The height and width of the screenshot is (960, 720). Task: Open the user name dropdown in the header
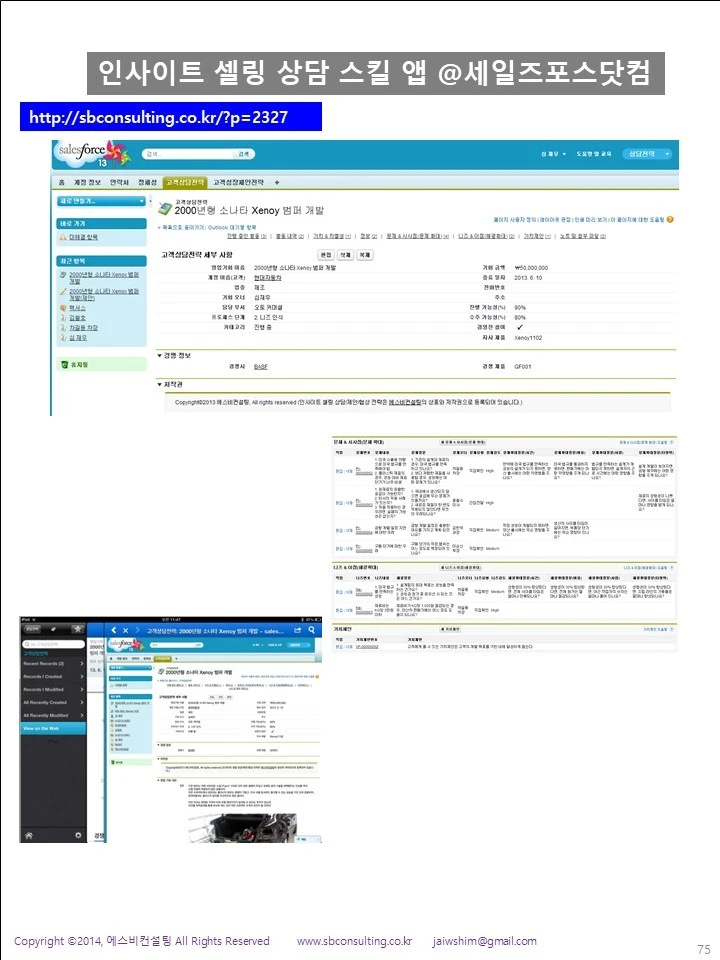click(x=553, y=154)
